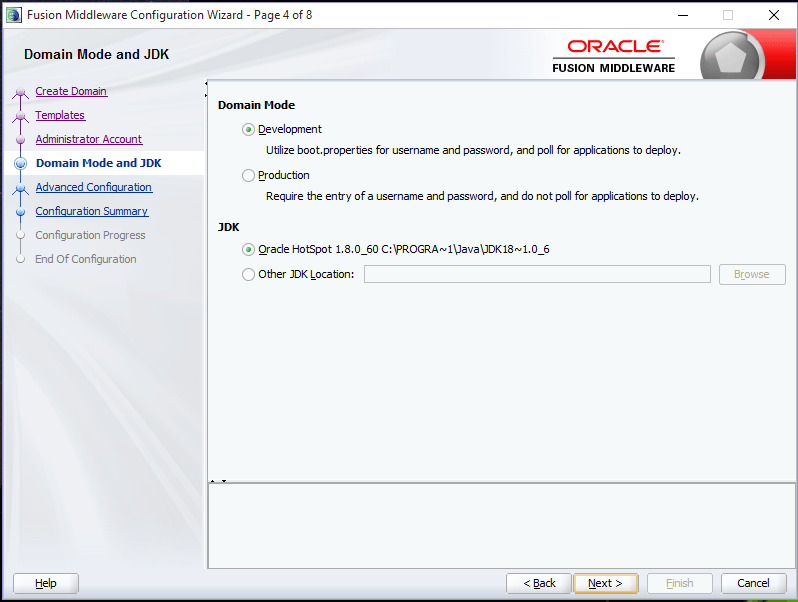Click the Configuration Summary step bullet icon
798x602 pixels.
pos(20,212)
